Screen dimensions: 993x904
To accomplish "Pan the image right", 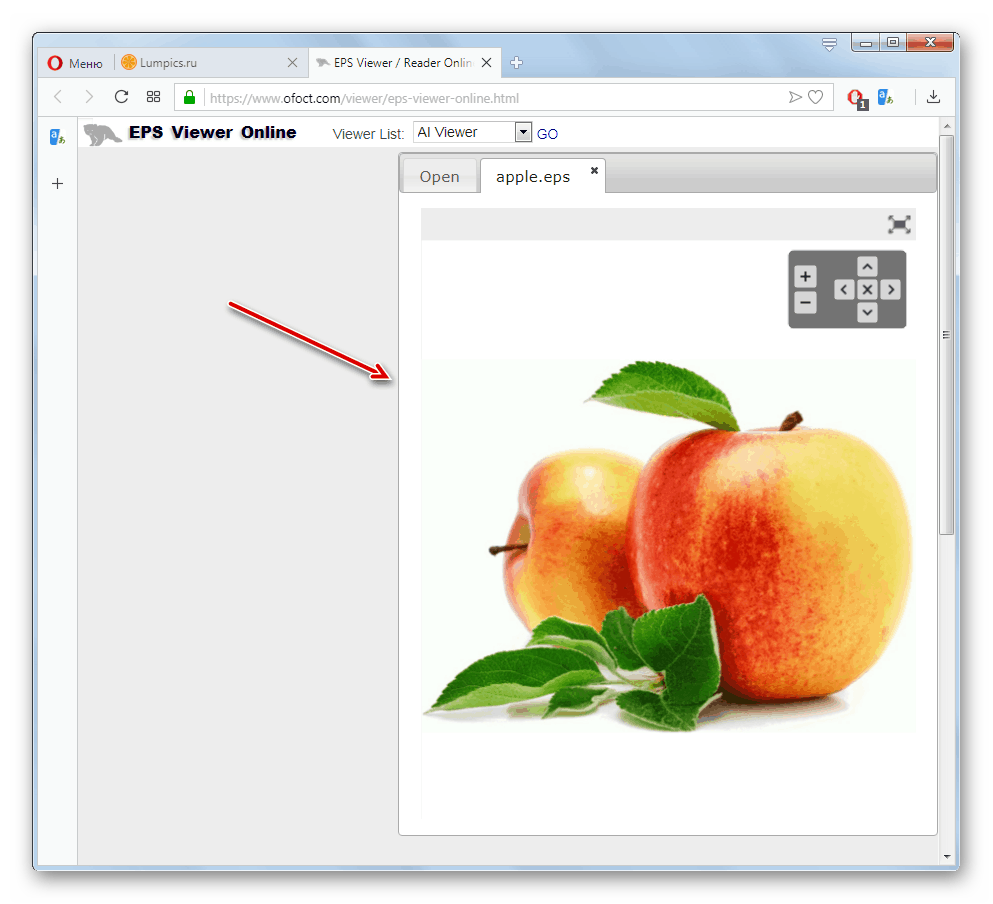I will (890, 290).
